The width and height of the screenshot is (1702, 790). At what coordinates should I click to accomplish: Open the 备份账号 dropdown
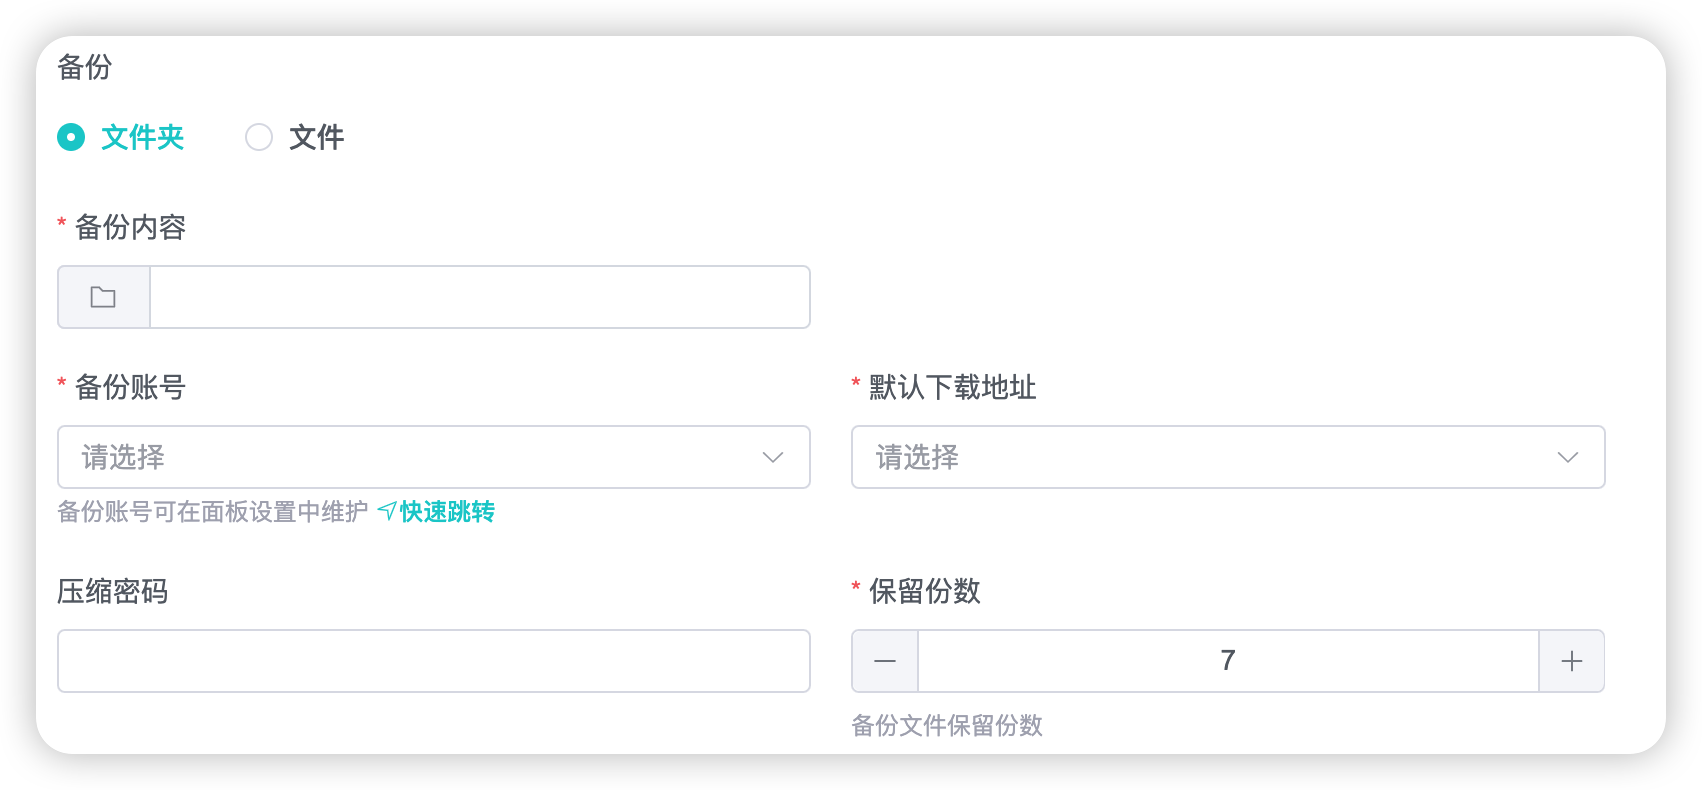(x=420, y=457)
